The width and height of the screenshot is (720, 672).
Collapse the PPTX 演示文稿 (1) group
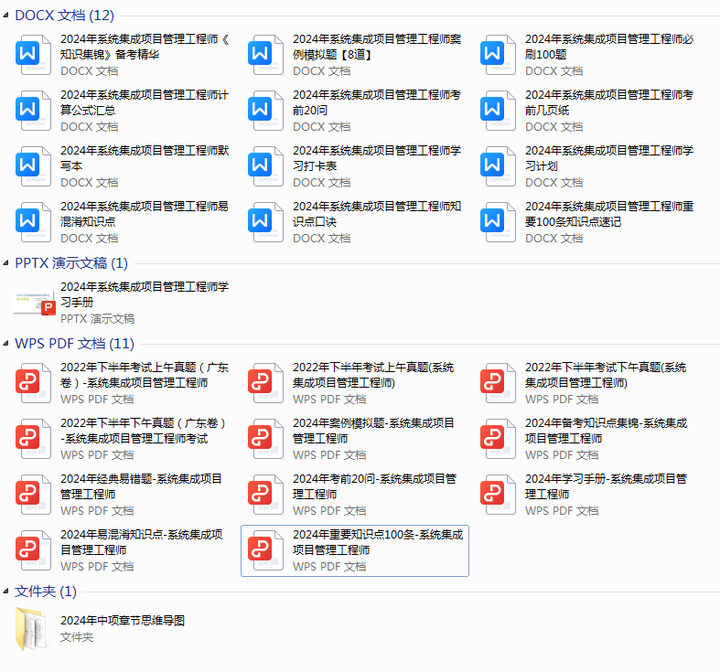click(7, 263)
